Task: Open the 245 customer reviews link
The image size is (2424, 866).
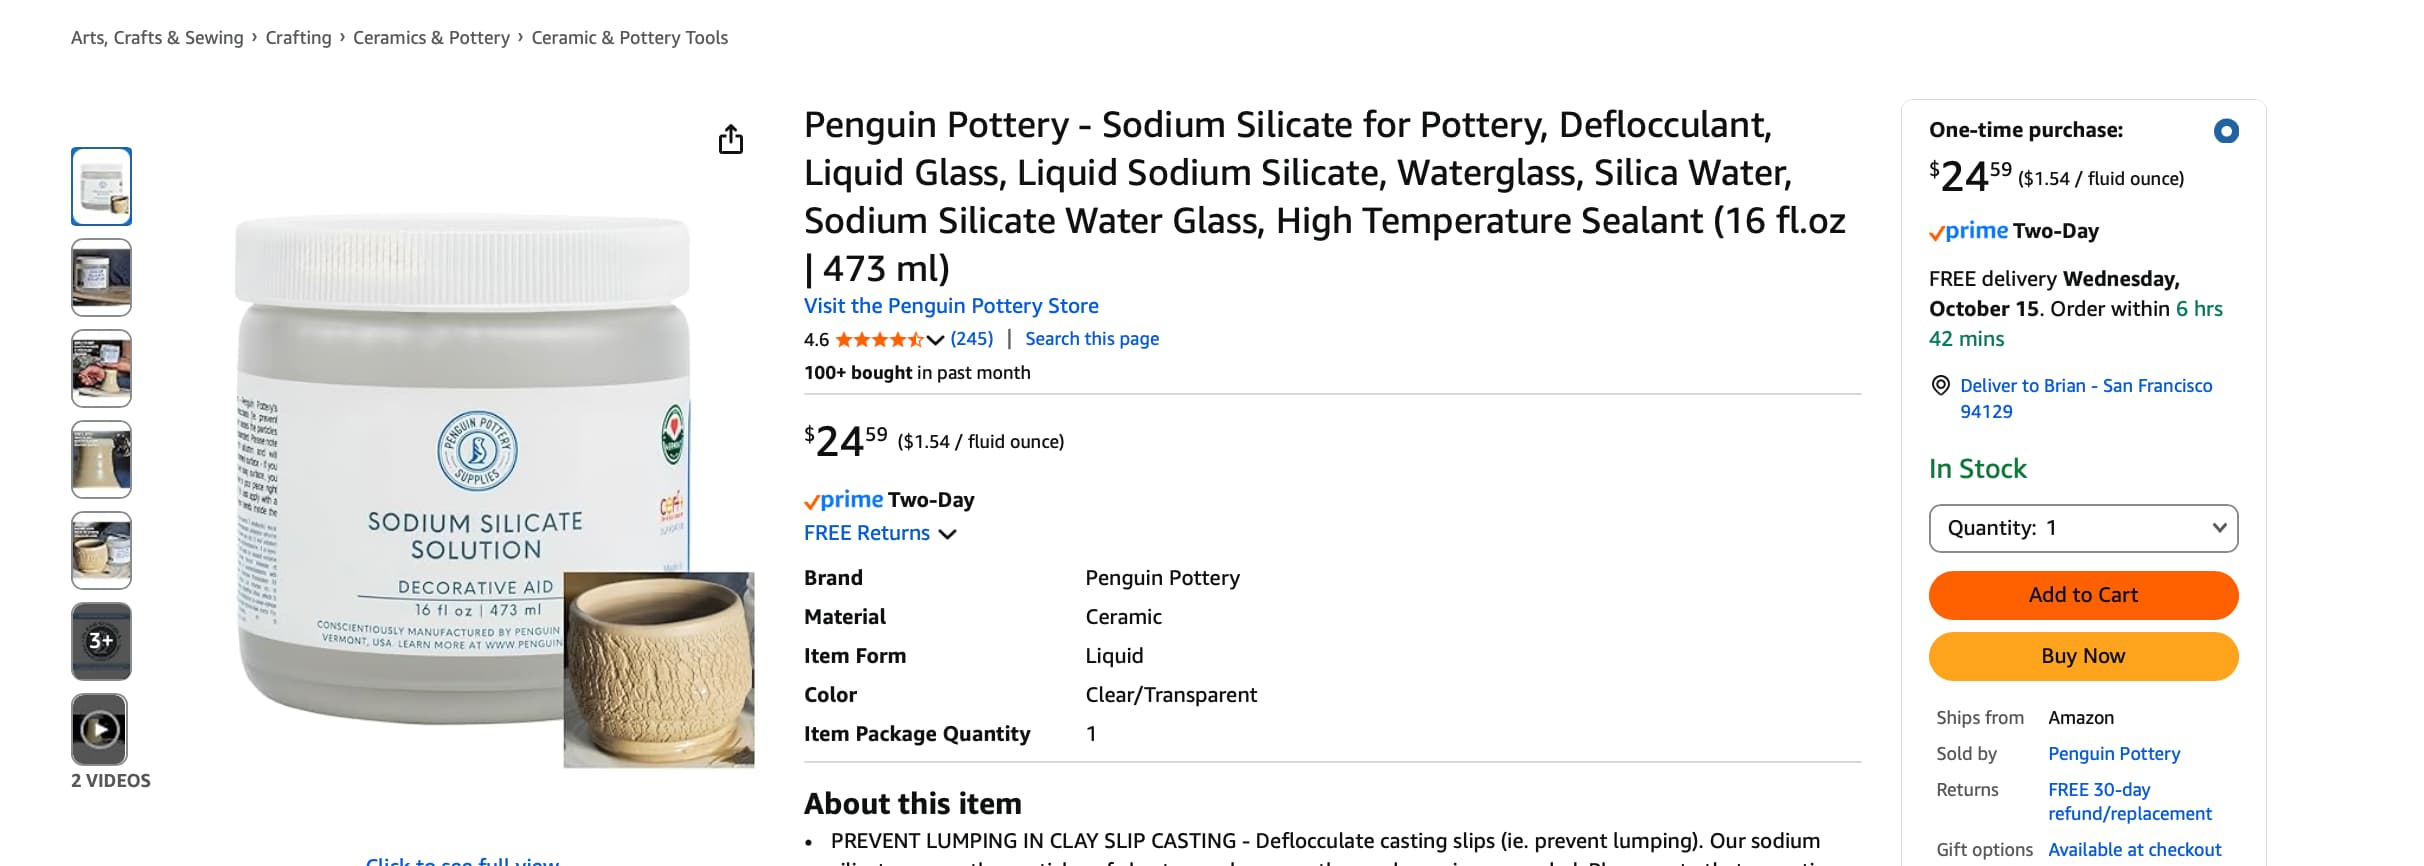Action: click(x=971, y=339)
